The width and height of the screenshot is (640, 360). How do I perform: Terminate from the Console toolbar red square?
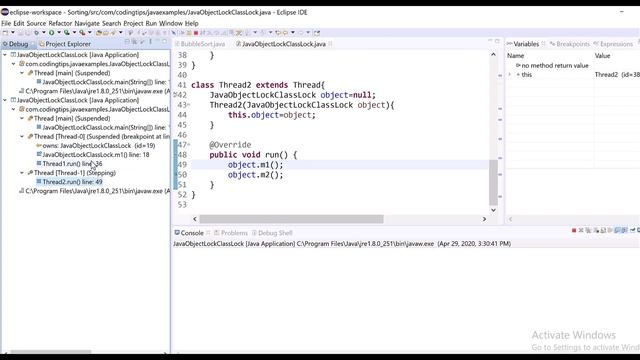[574, 231]
